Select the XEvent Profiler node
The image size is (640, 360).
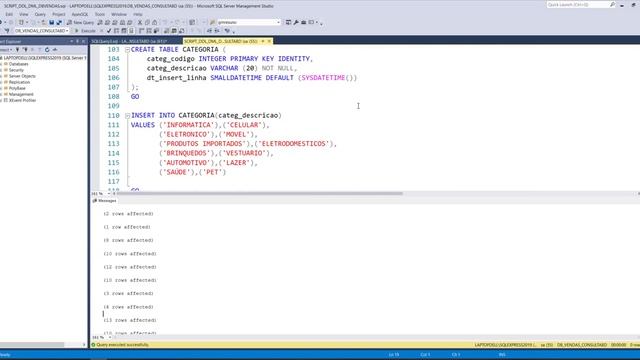tap(22, 100)
